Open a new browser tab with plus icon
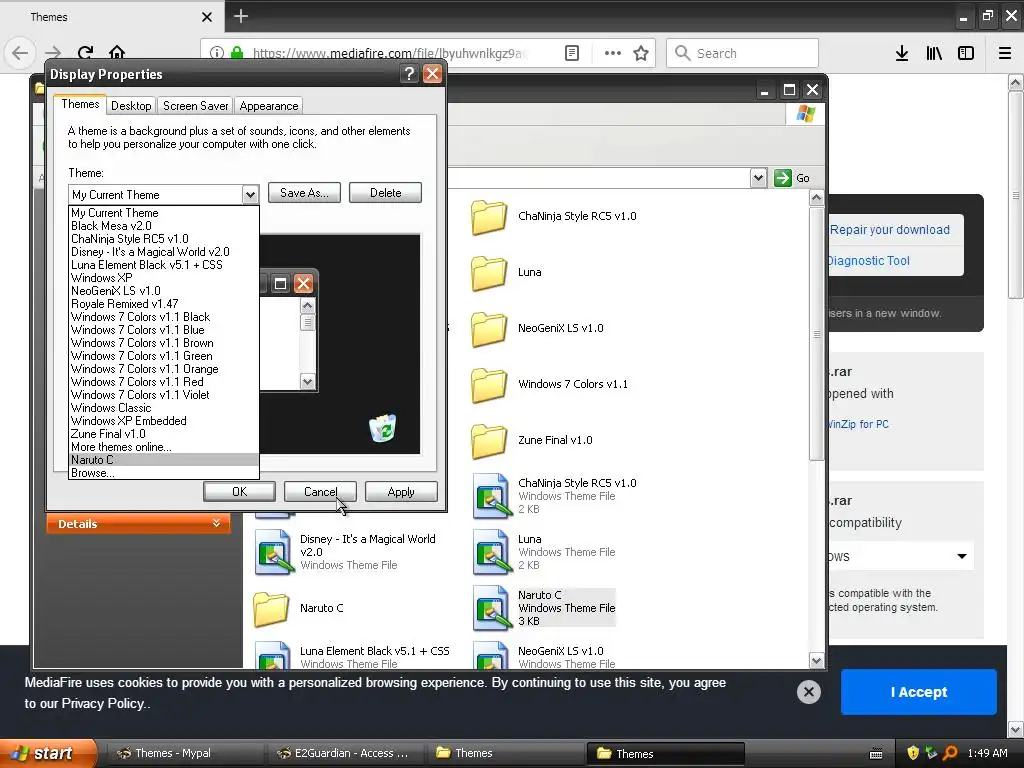 pos(240,16)
